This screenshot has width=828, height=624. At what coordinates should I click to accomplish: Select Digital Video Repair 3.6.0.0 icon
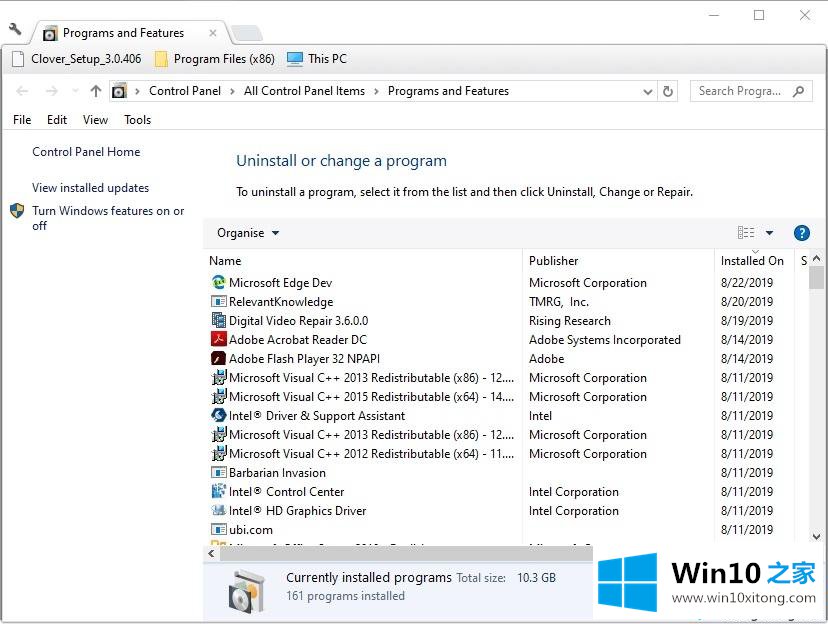(x=218, y=320)
